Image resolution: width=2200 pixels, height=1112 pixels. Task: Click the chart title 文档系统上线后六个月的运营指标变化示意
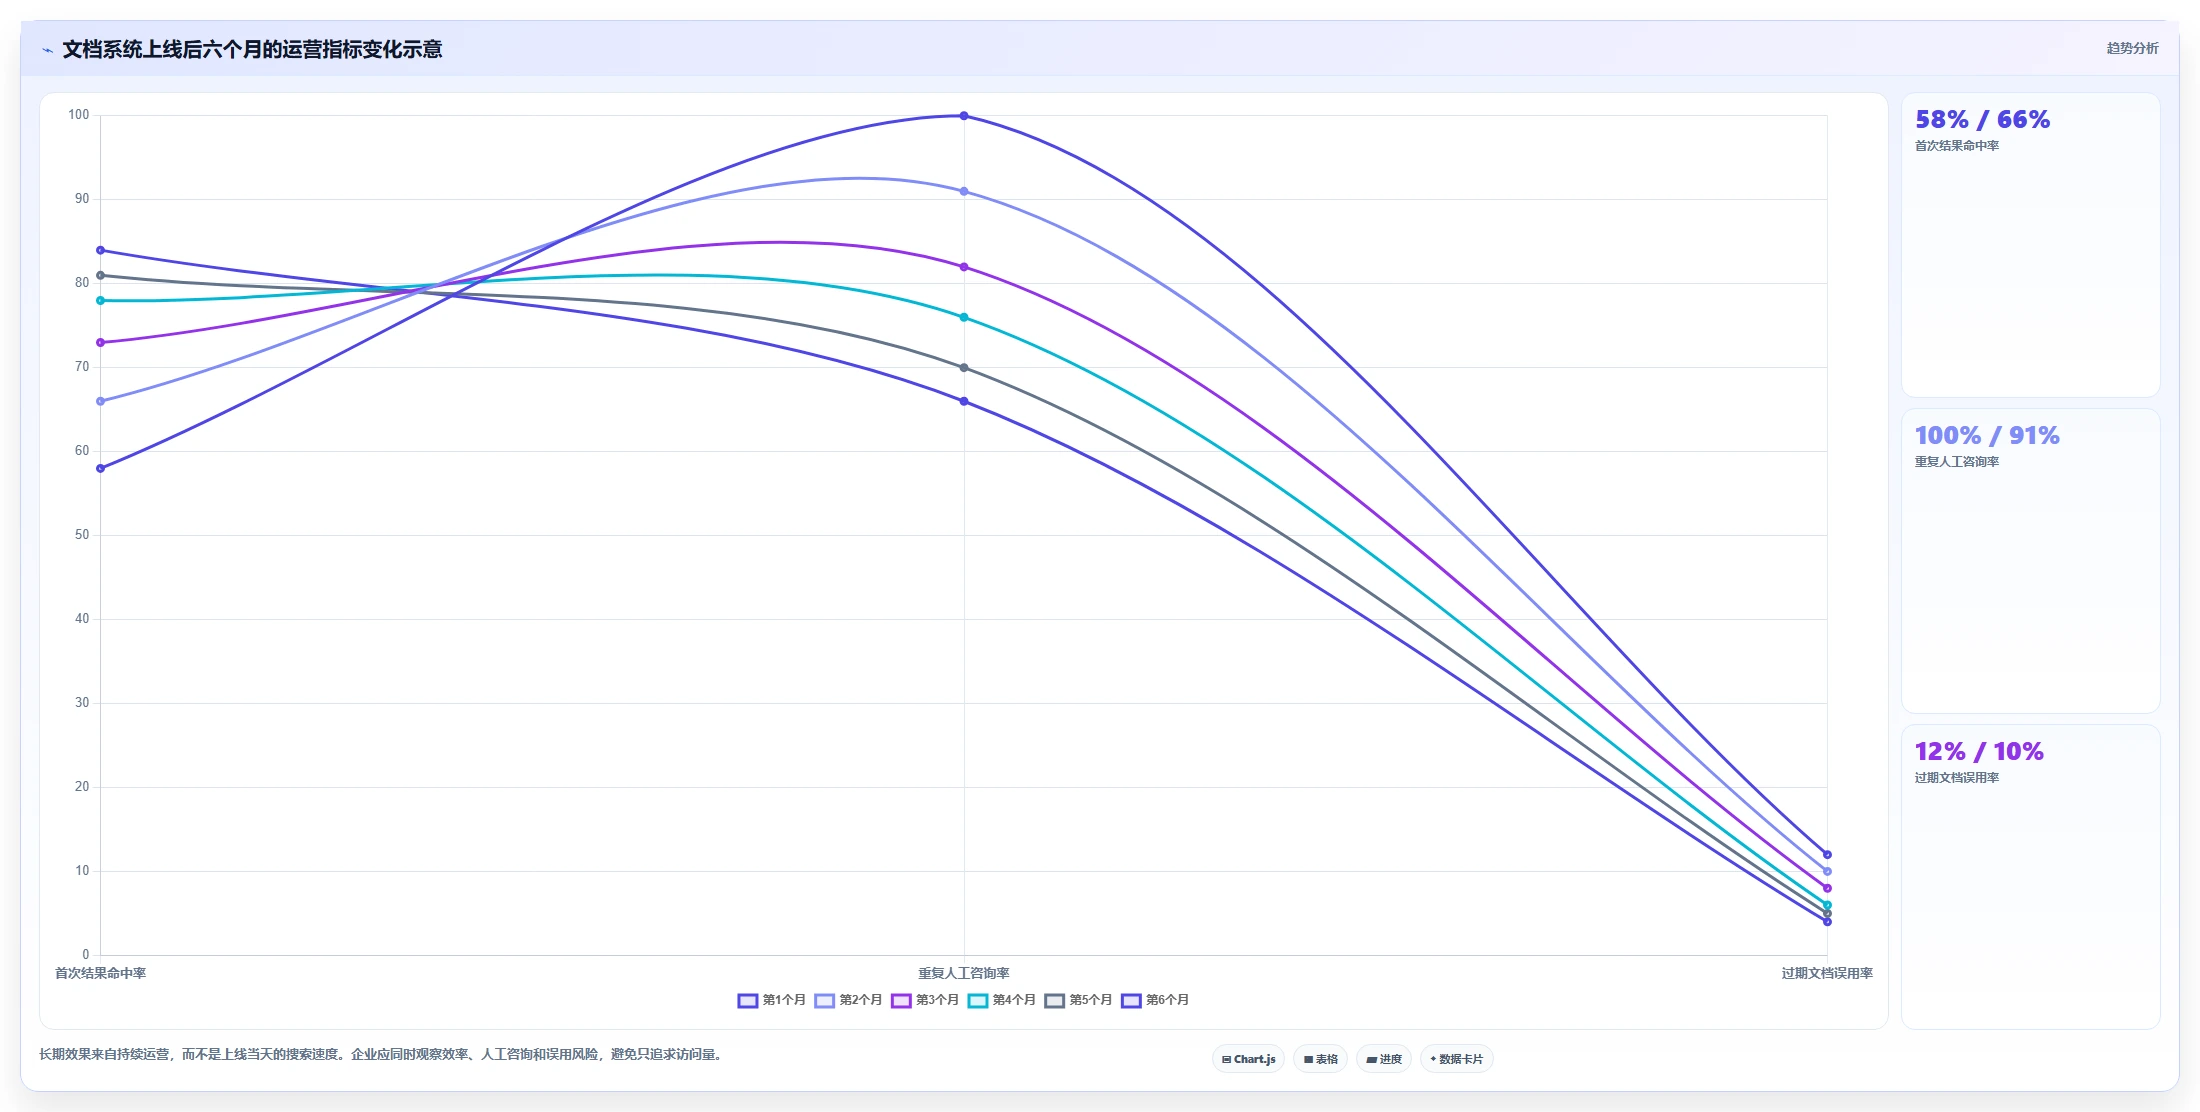tap(252, 49)
